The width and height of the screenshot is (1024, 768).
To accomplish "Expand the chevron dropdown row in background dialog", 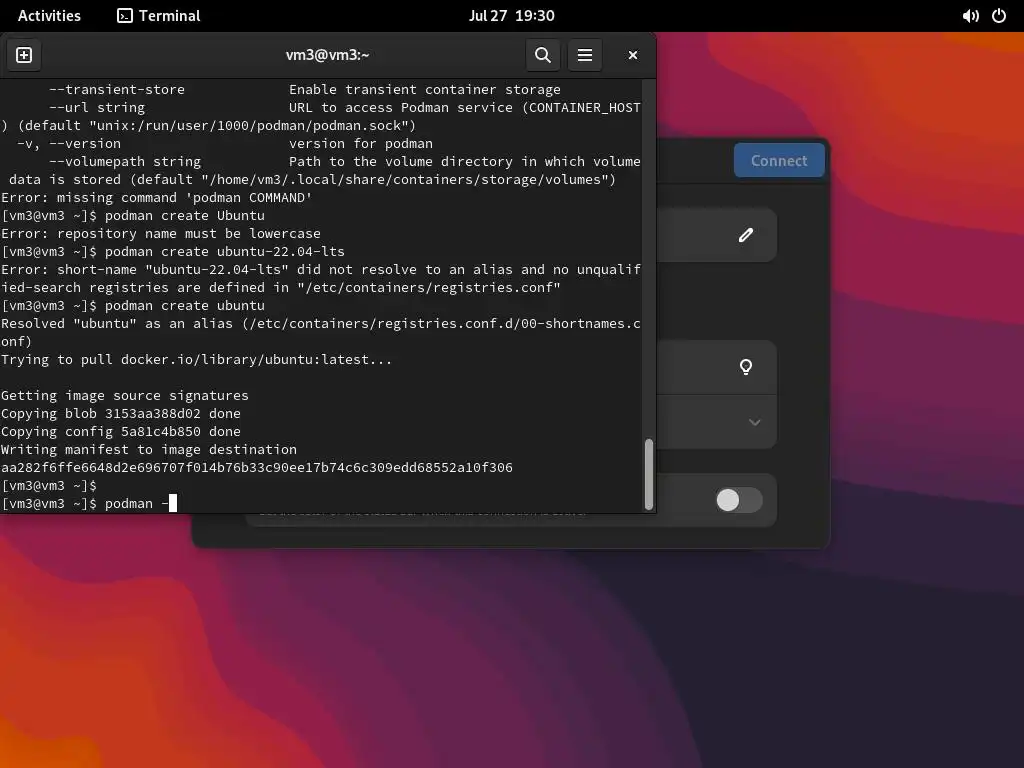I will (754, 422).
